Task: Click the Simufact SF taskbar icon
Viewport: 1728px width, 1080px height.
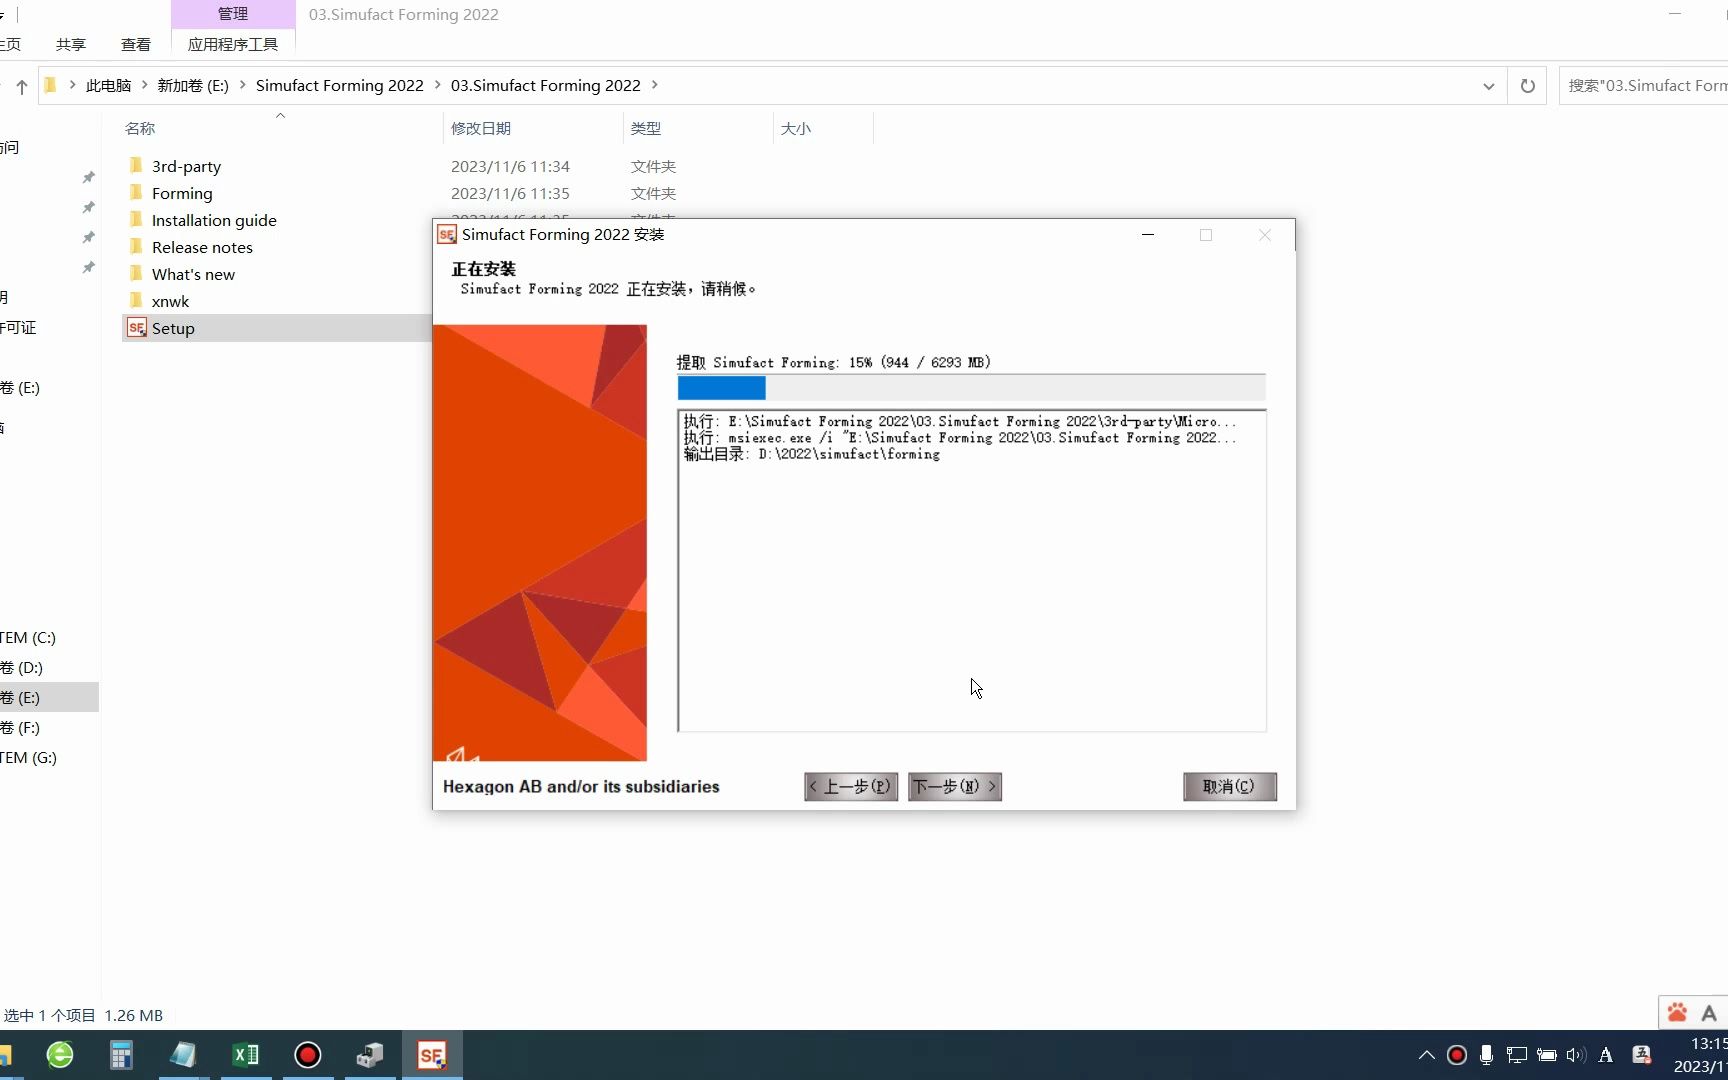Action: [432, 1055]
